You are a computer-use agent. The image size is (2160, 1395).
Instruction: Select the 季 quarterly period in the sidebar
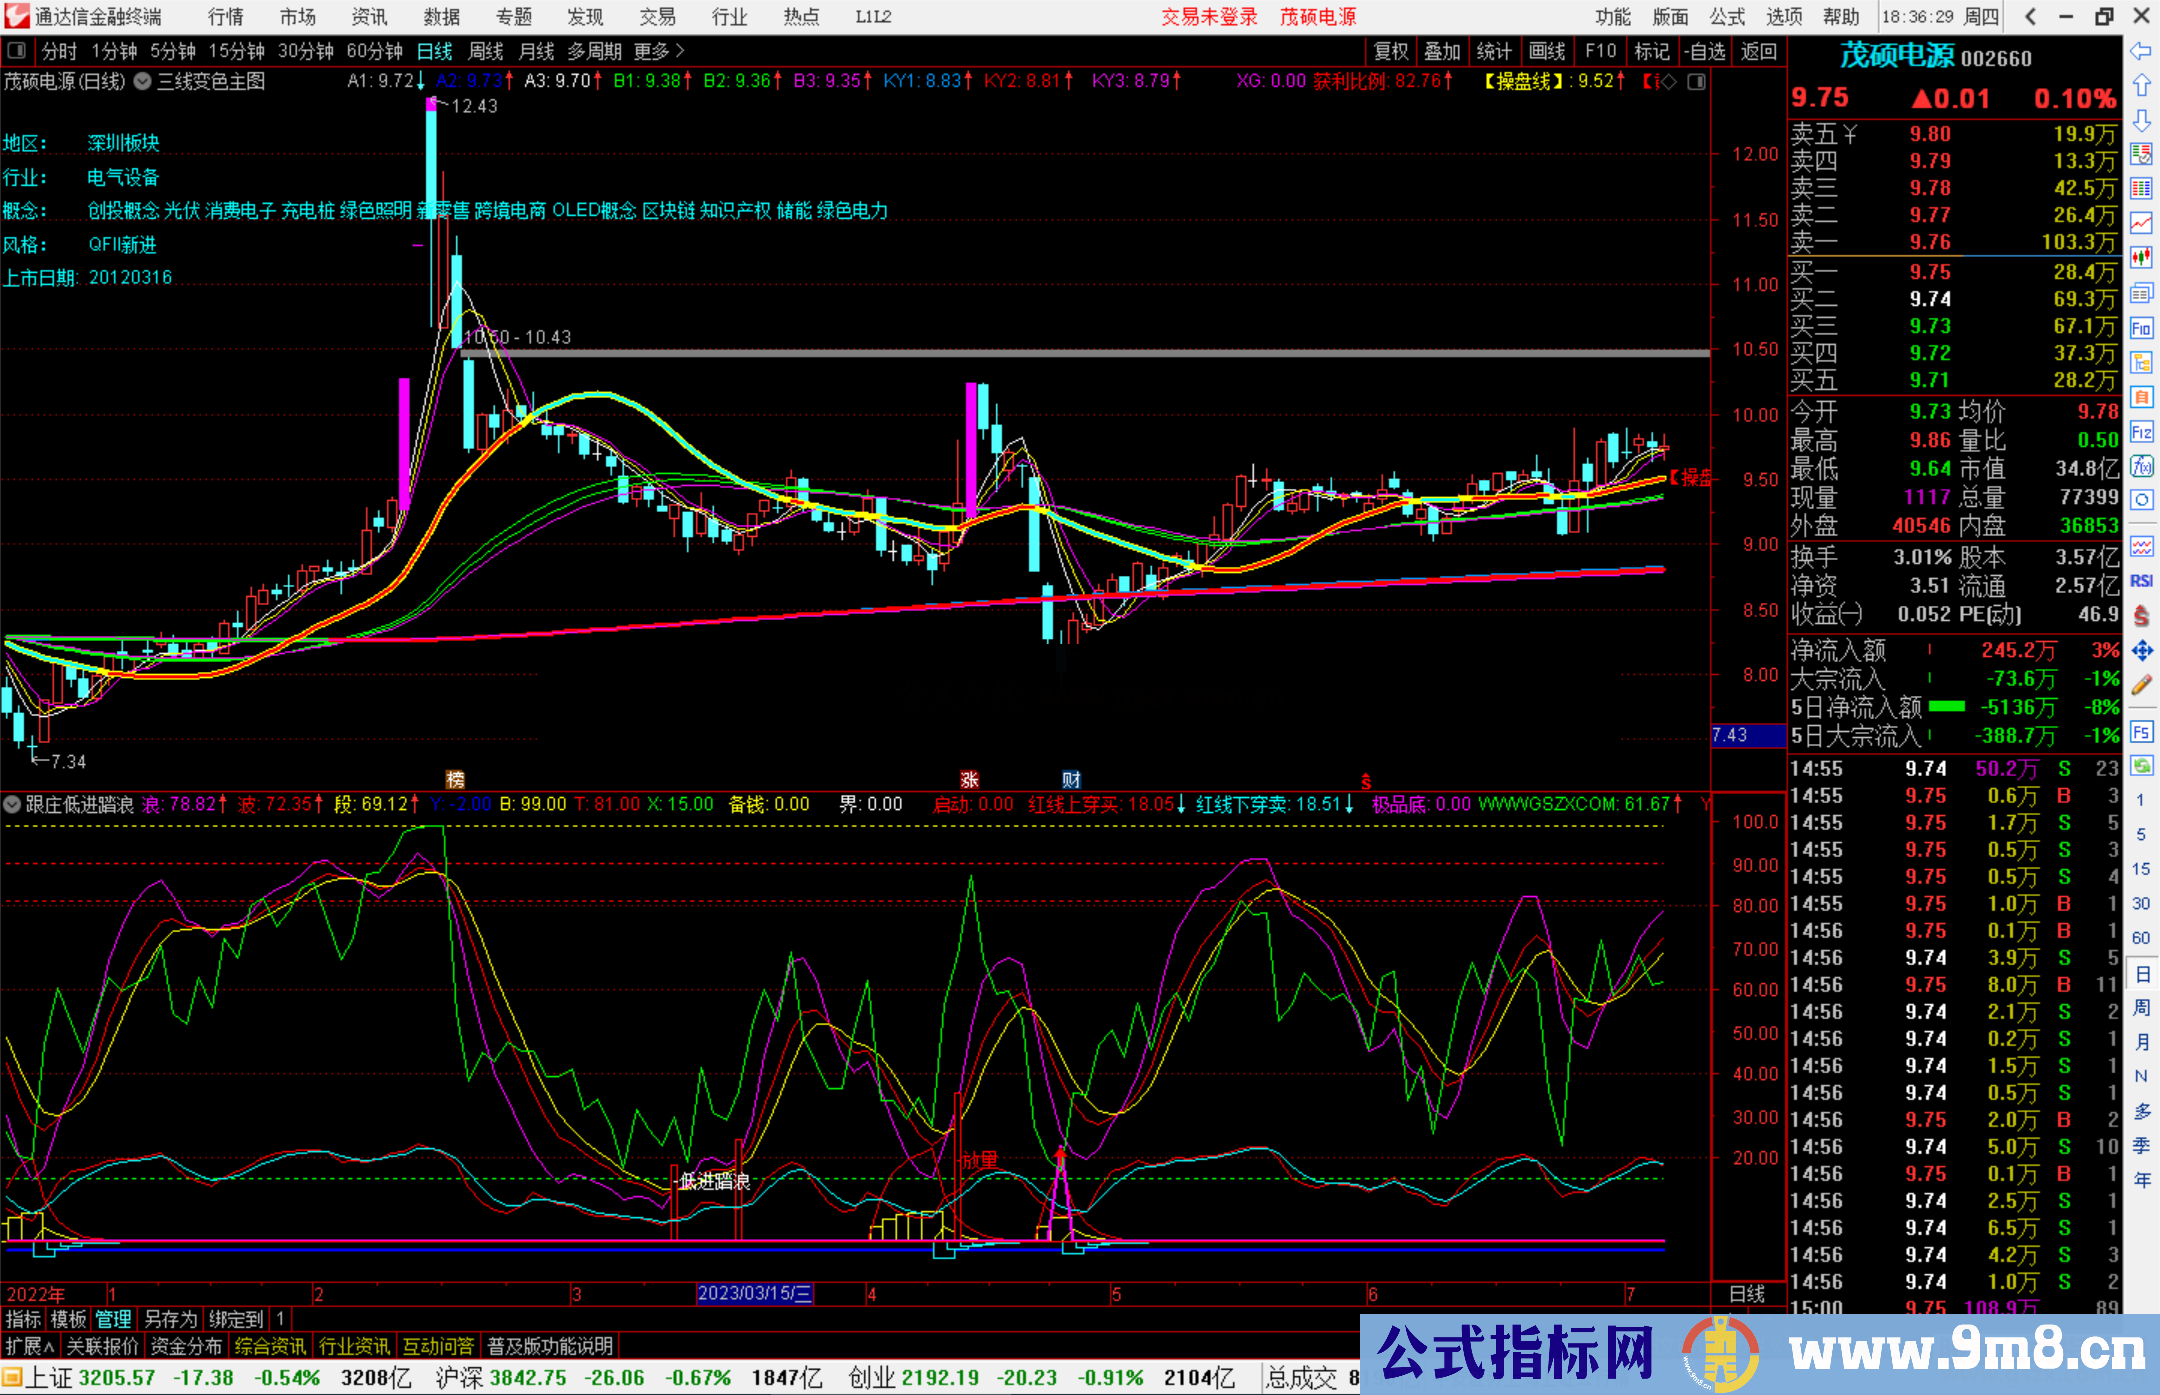click(2141, 1146)
